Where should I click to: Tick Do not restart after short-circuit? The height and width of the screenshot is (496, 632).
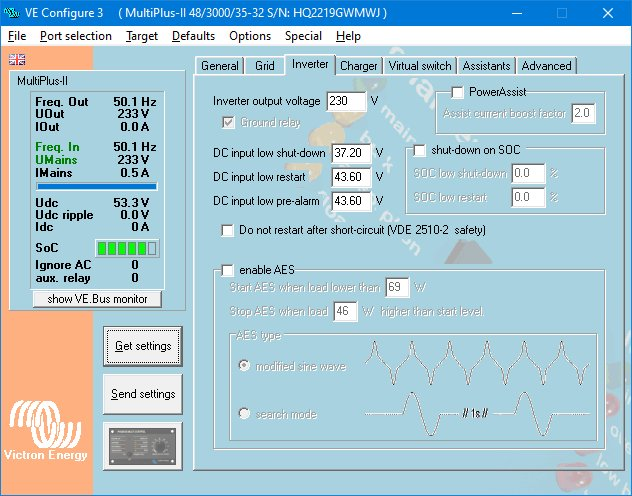coord(228,229)
